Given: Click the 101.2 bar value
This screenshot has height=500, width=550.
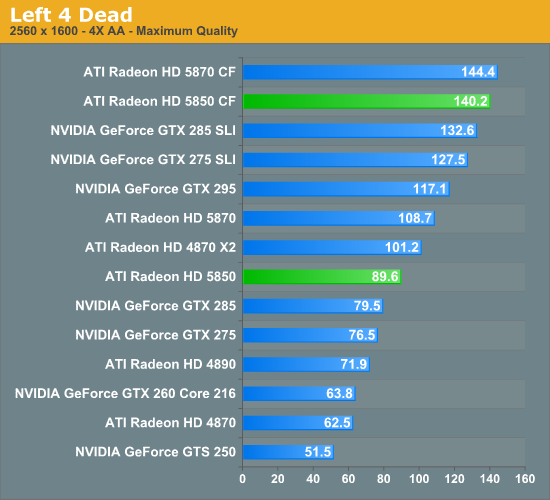Looking at the screenshot, I should 402,247.
